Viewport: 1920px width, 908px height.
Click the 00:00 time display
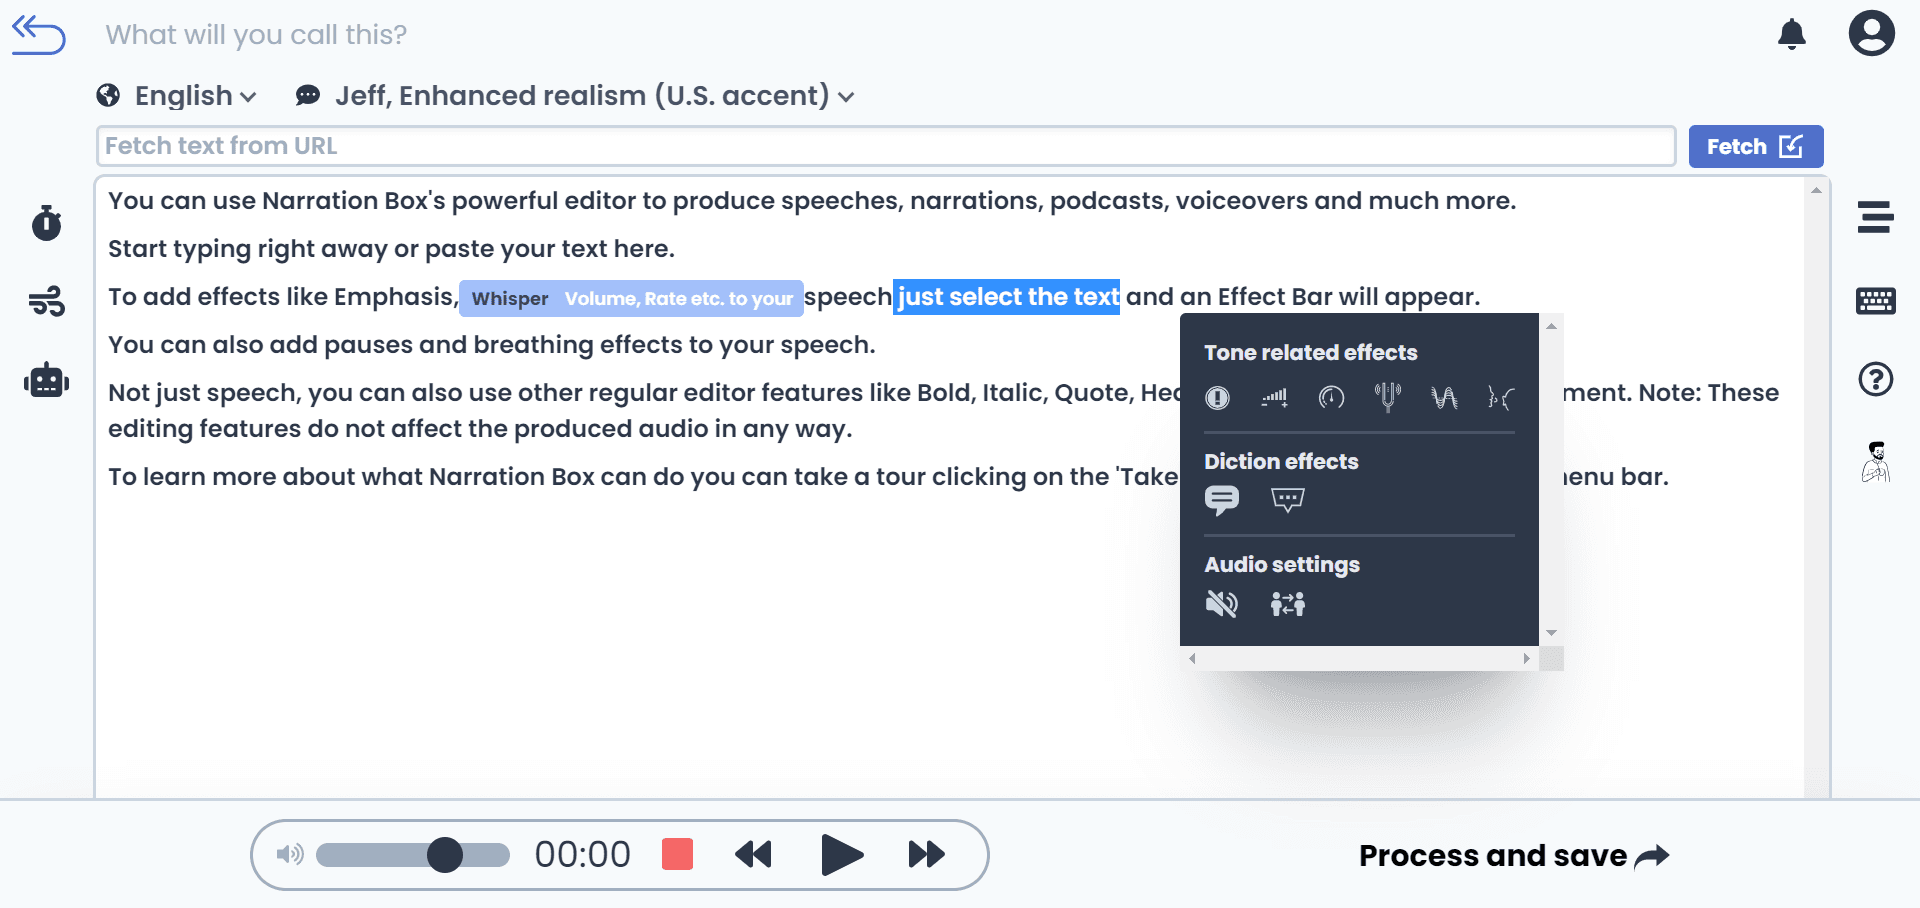coord(582,855)
